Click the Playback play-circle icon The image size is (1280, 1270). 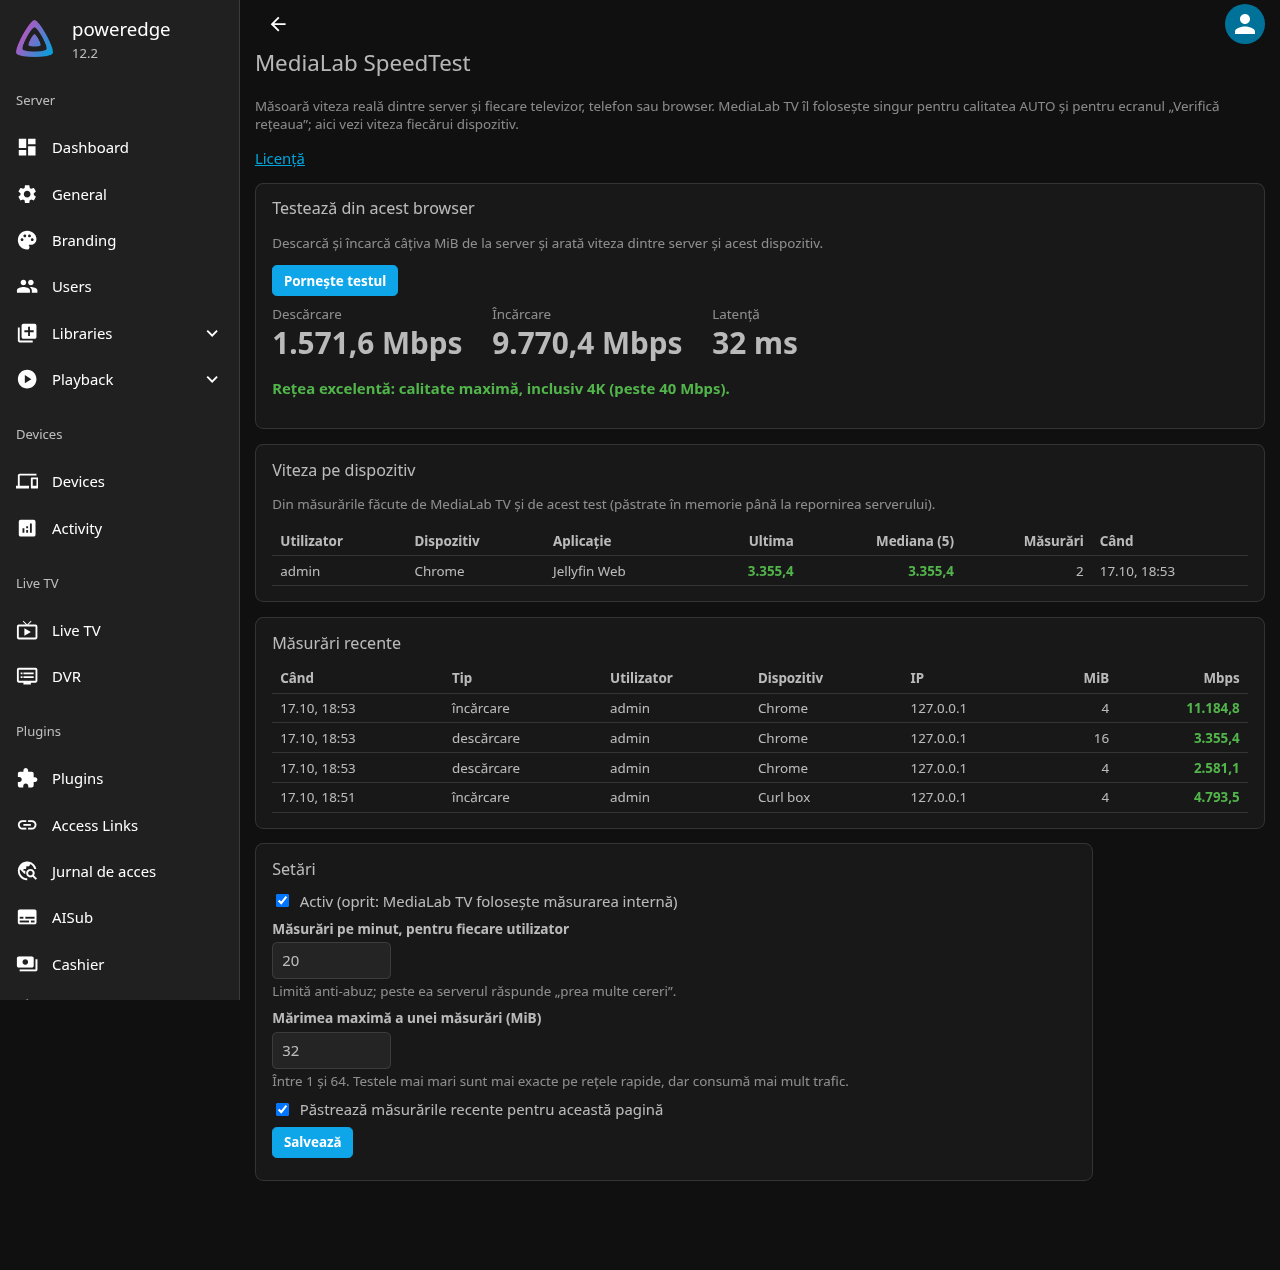27,380
